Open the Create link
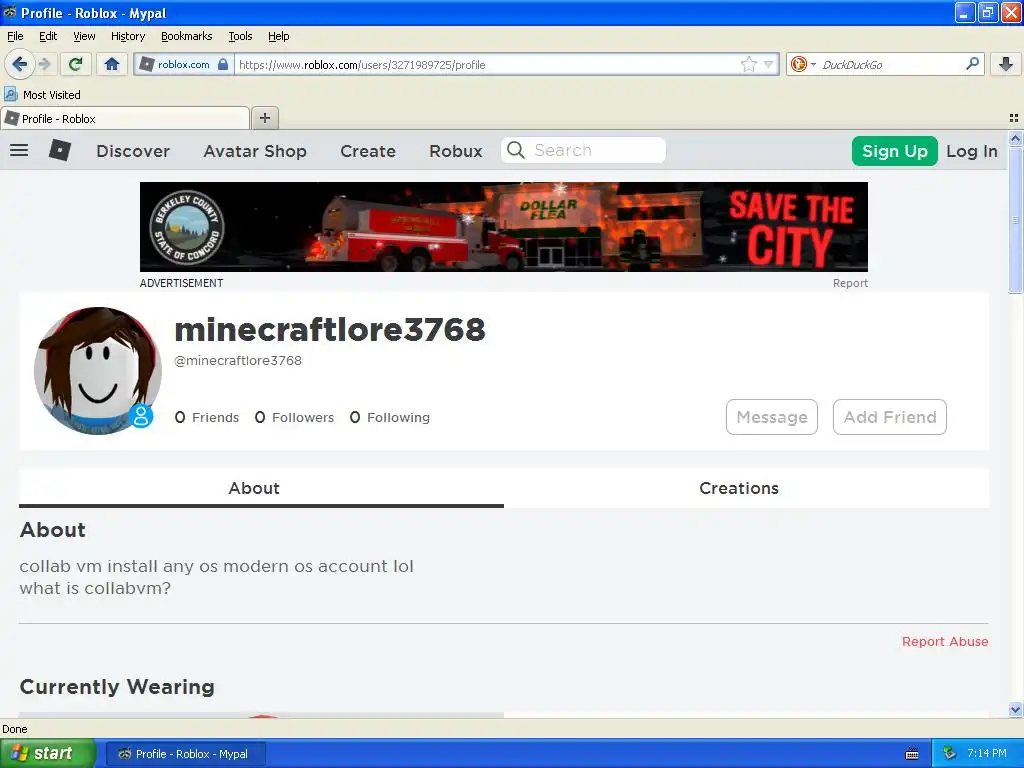This screenshot has width=1024, height=768. 368,151
